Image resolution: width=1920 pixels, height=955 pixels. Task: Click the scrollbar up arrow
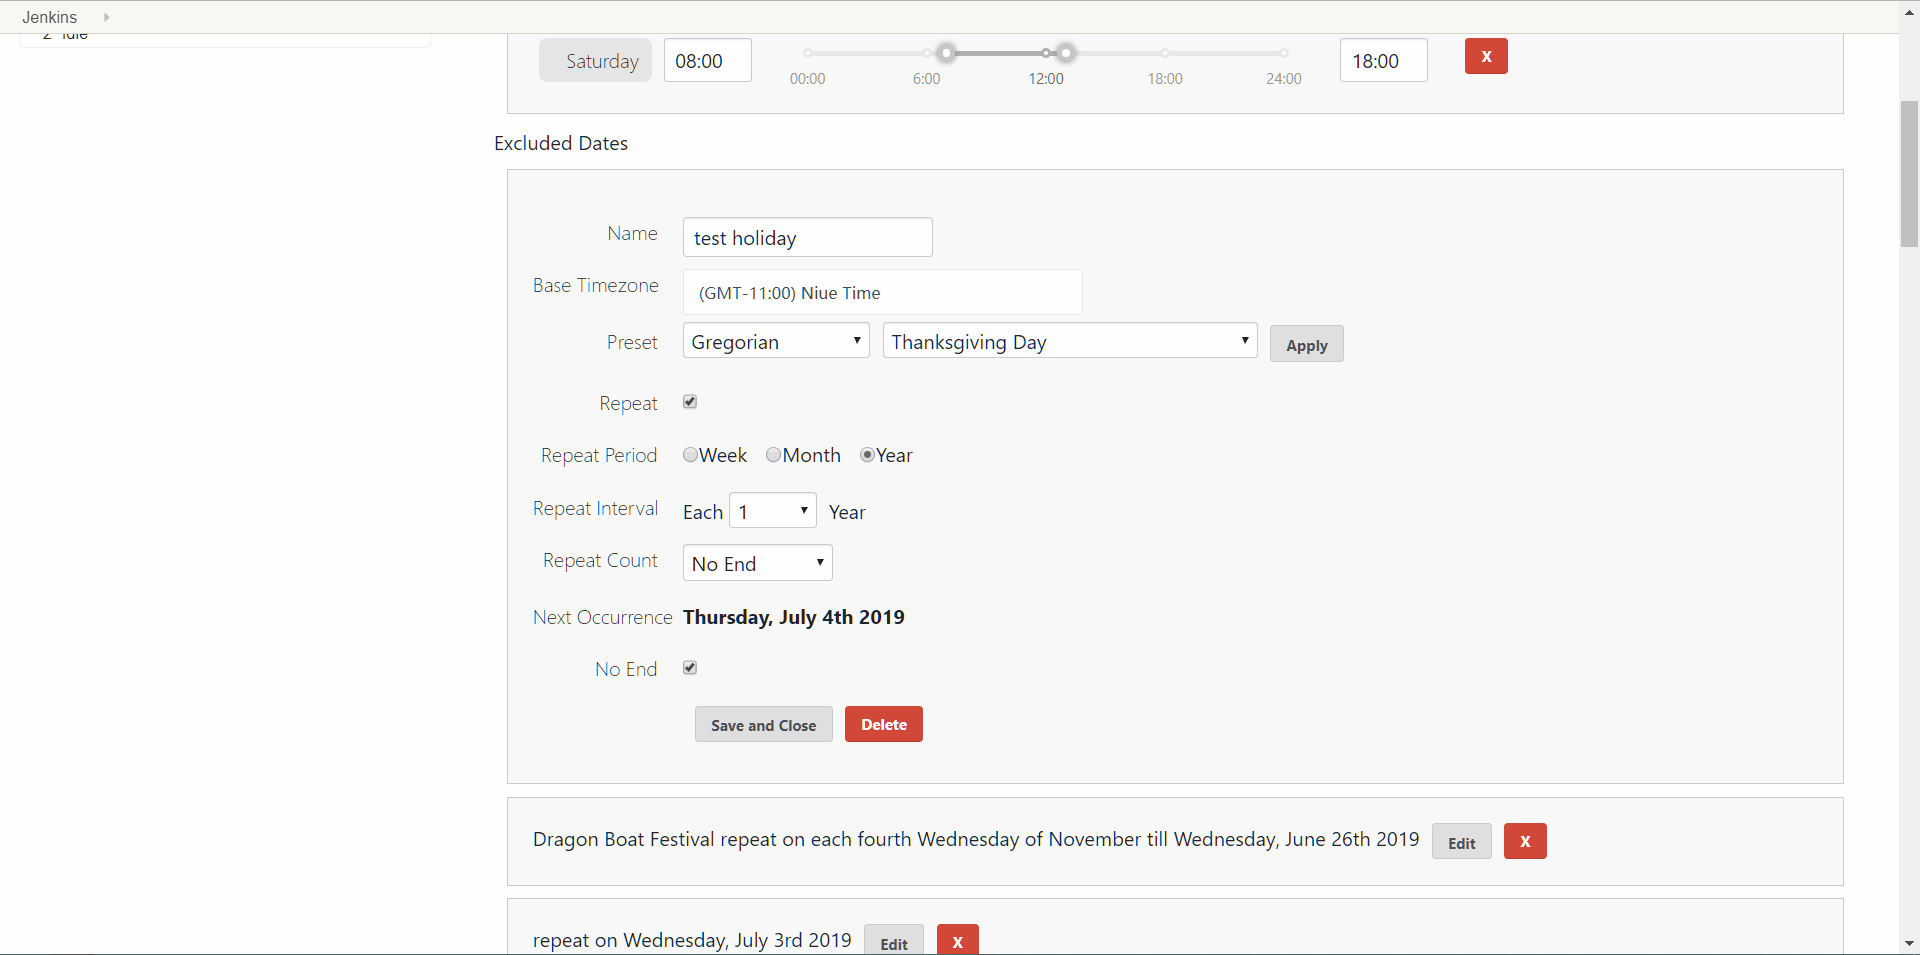(1910, 11)
